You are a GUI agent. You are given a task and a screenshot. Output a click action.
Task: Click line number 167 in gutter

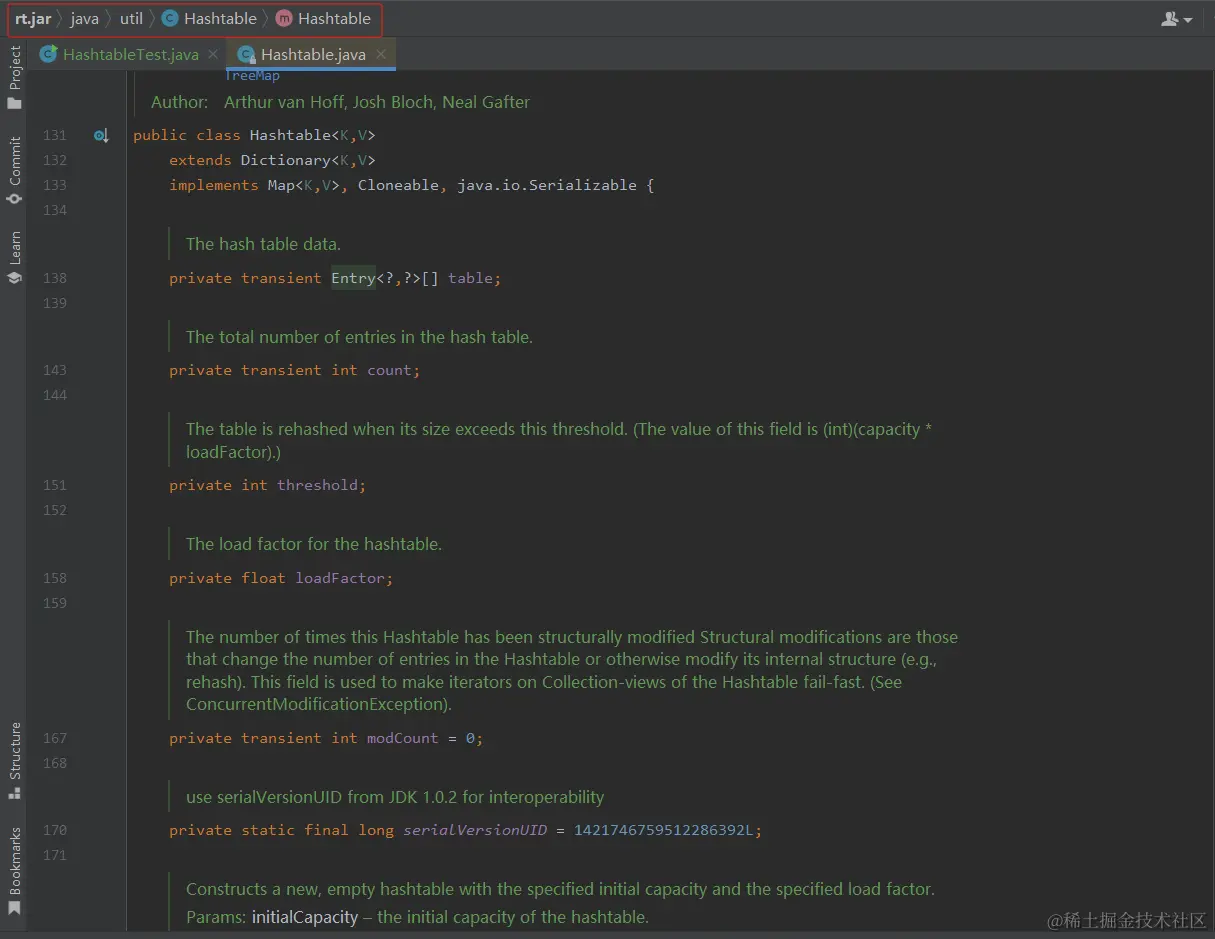click(55, 738)
